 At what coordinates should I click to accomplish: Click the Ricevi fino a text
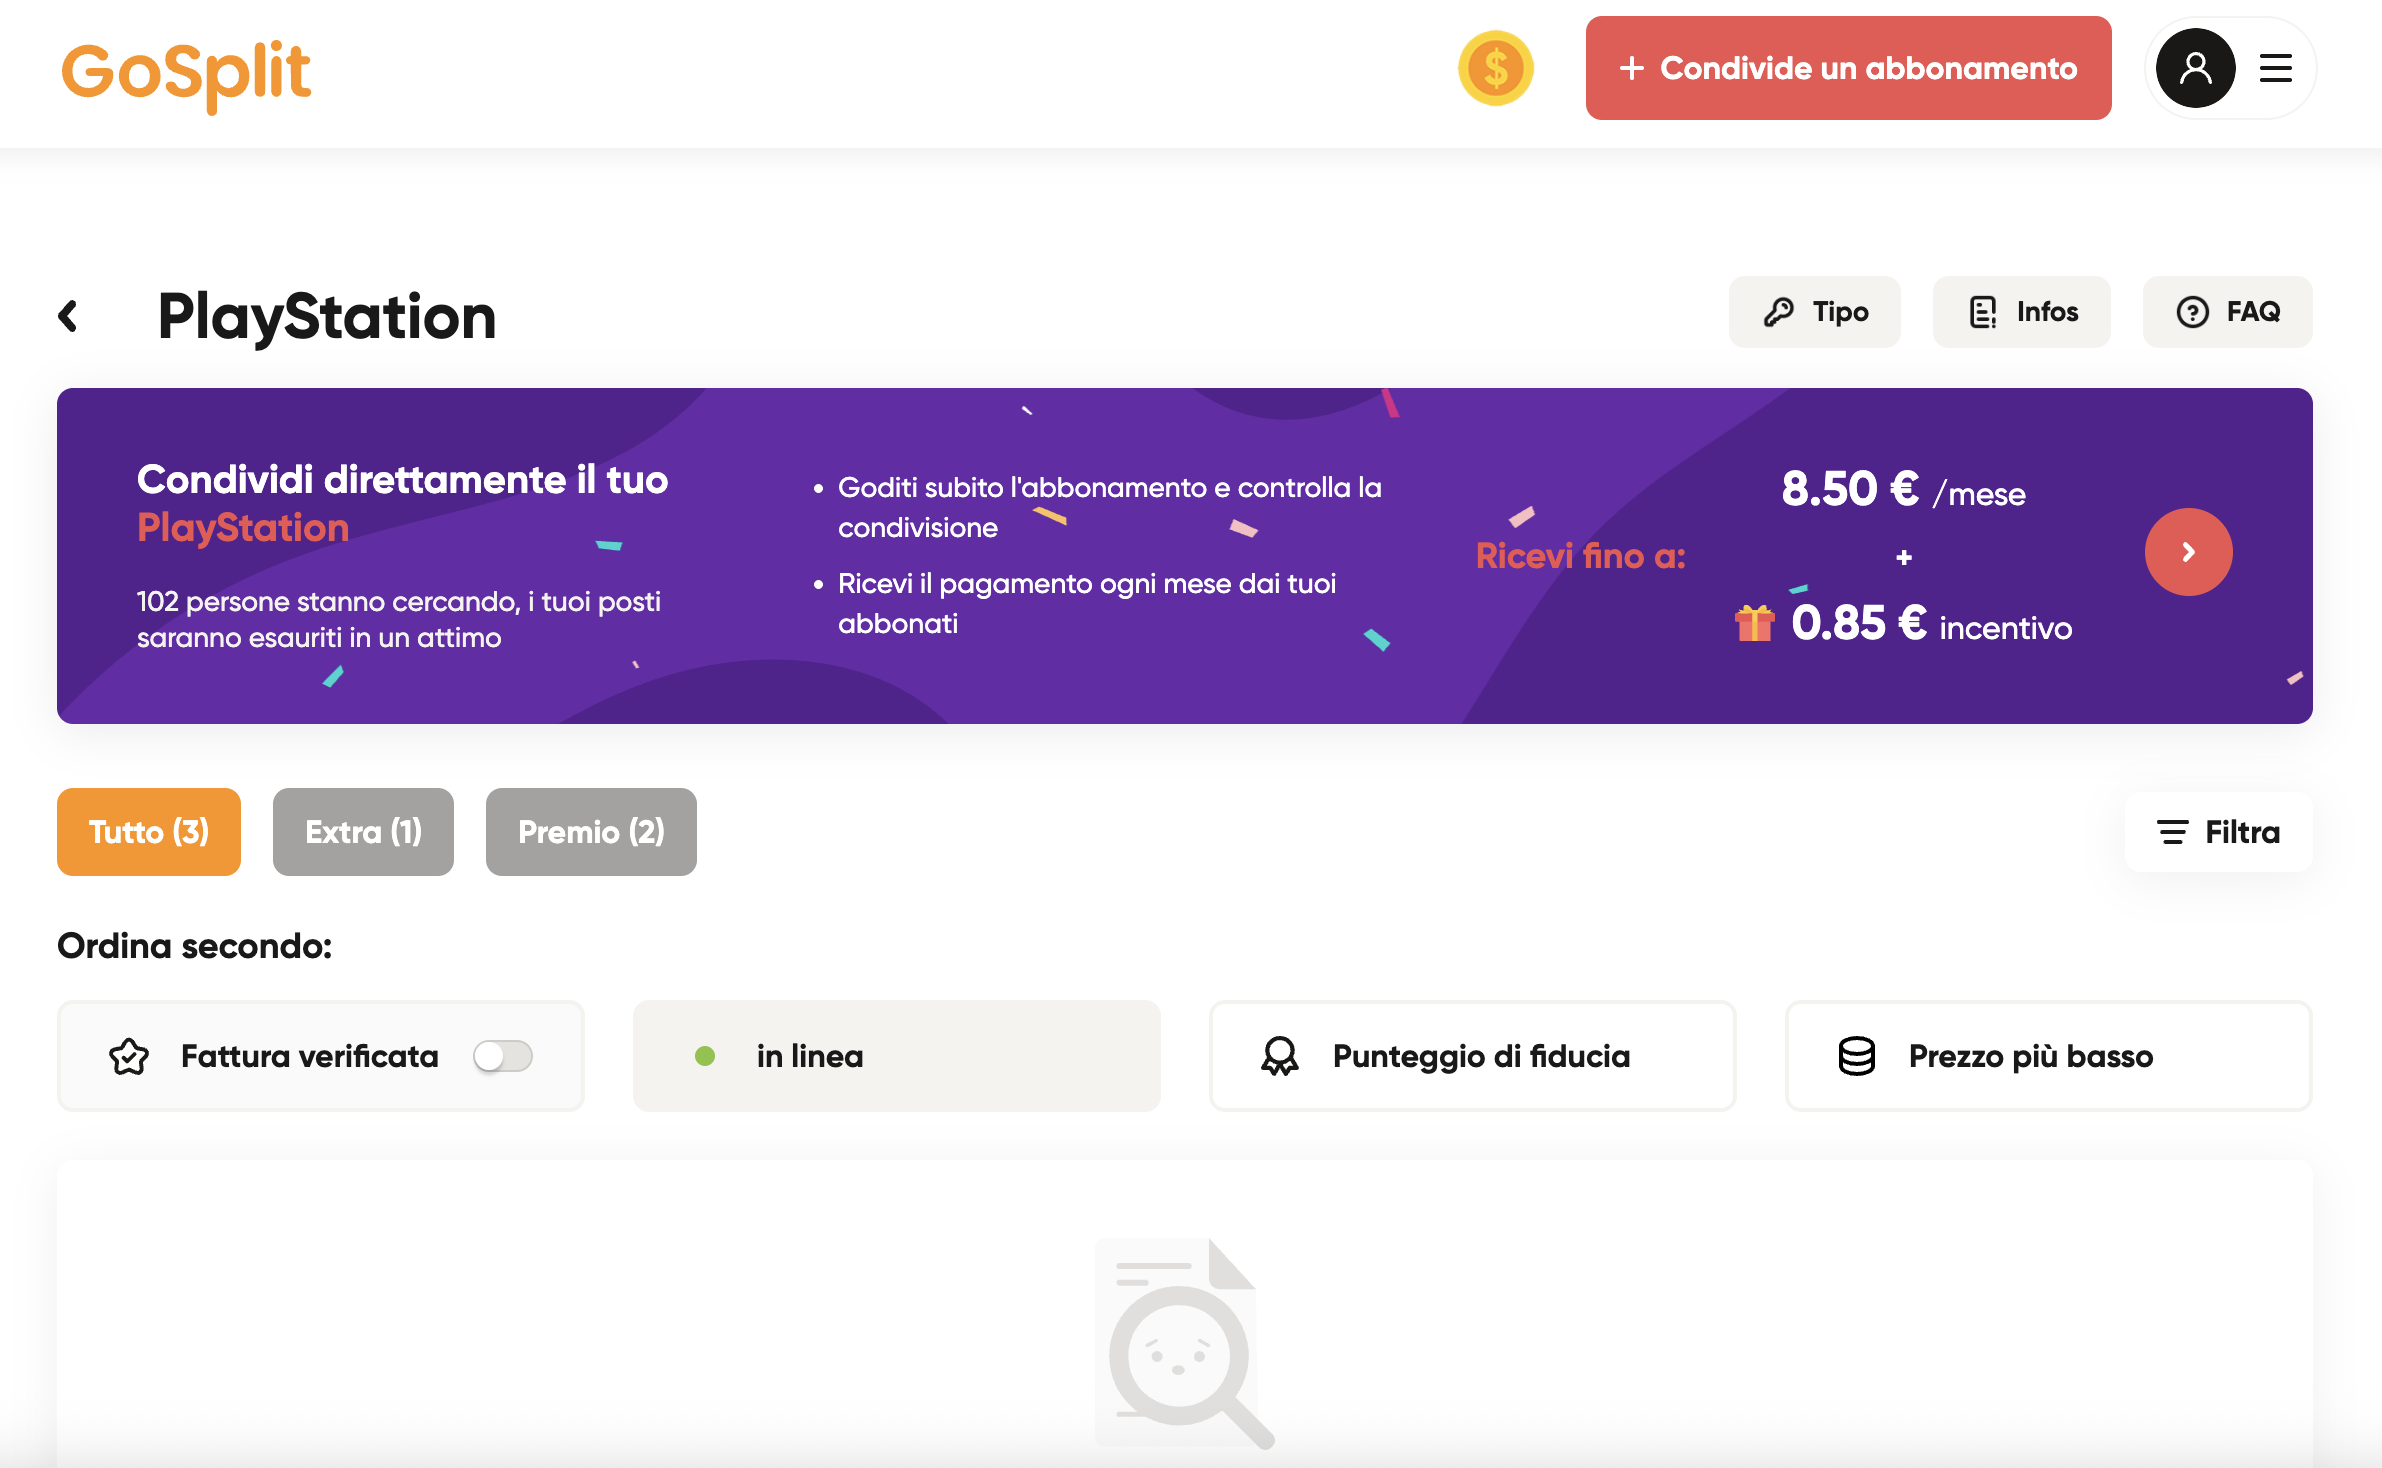pyautogui.click(x=1580, y=556)
